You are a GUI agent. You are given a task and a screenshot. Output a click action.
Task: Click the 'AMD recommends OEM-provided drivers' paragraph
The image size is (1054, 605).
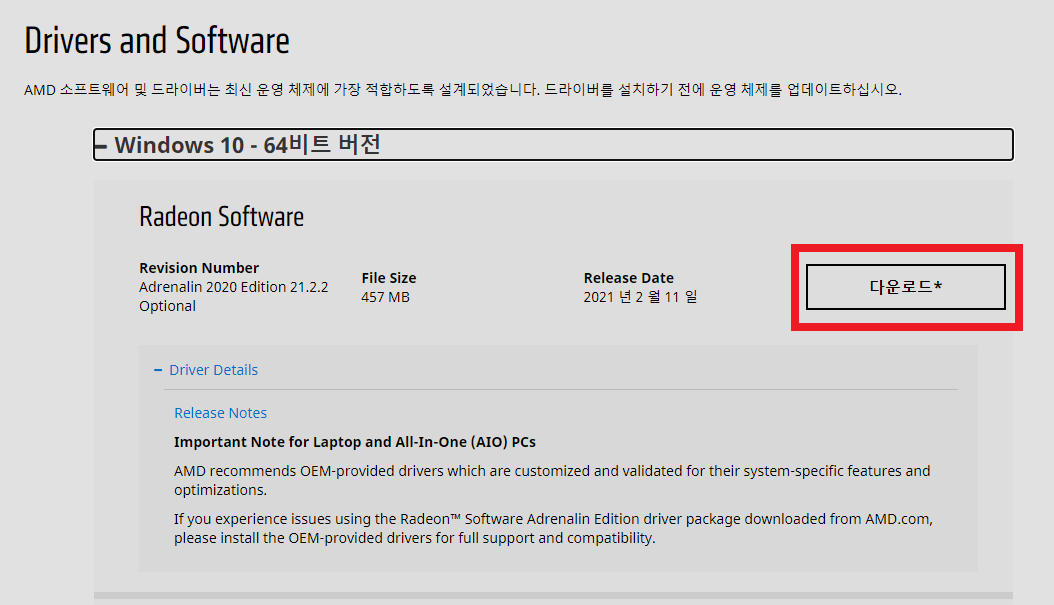[x=552, y=480]
